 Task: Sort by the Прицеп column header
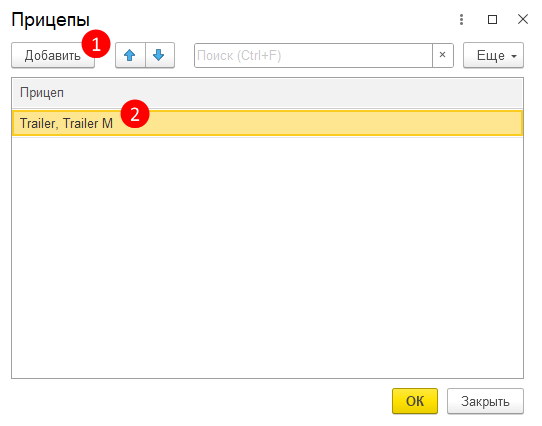(267, 93)
